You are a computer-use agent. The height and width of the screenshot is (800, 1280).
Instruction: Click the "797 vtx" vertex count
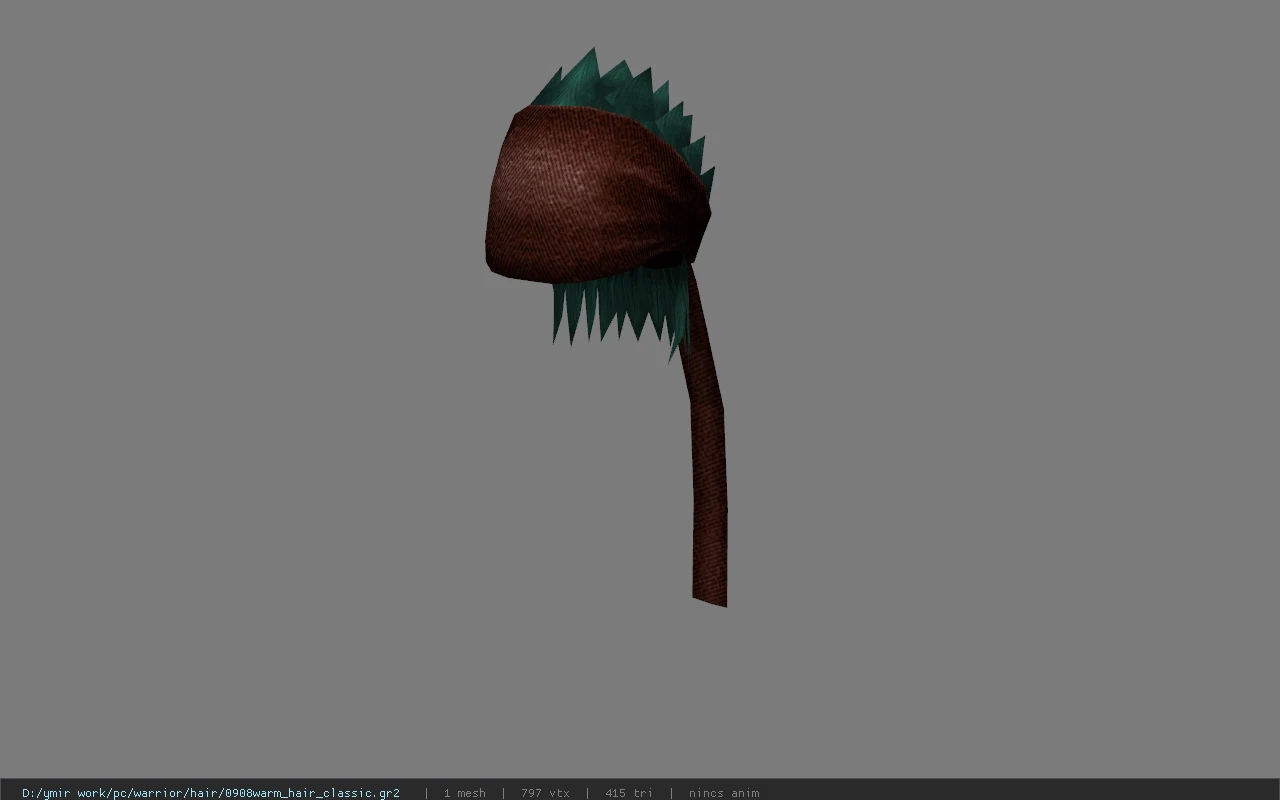[x=545, y=793]
